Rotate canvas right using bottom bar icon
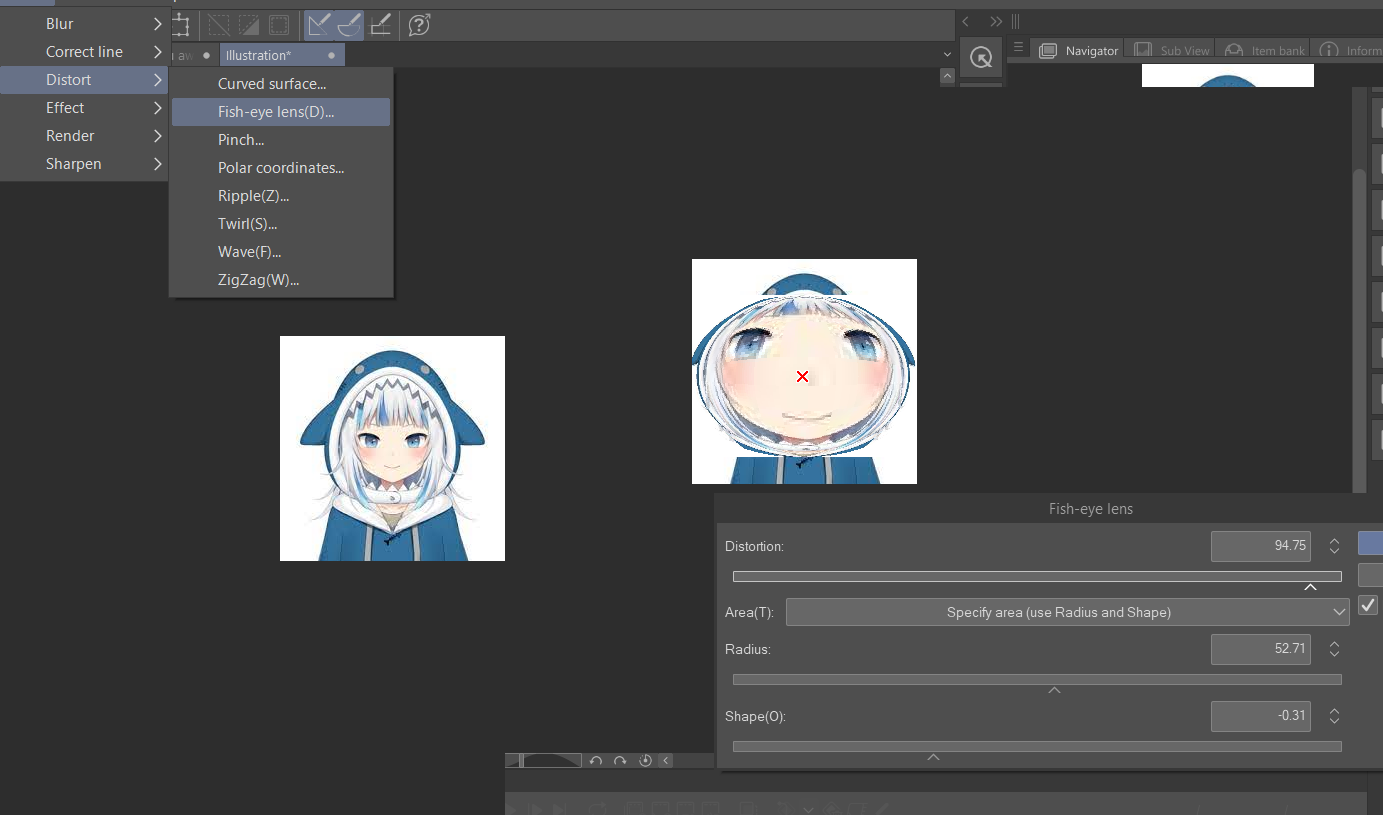 tap(620, 761)
